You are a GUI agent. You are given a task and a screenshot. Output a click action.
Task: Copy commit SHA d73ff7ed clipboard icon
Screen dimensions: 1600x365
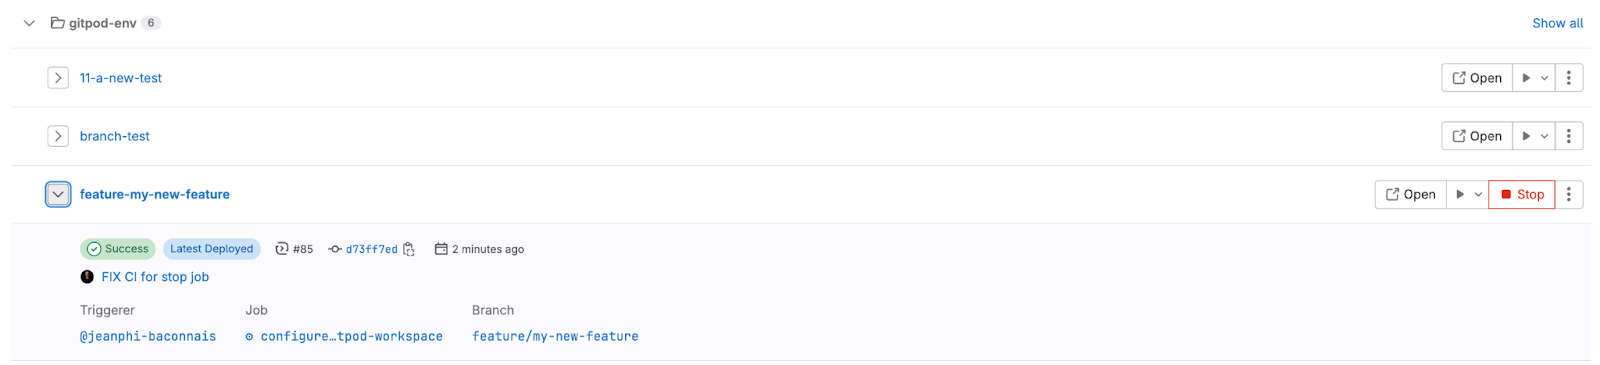[409, 249]
